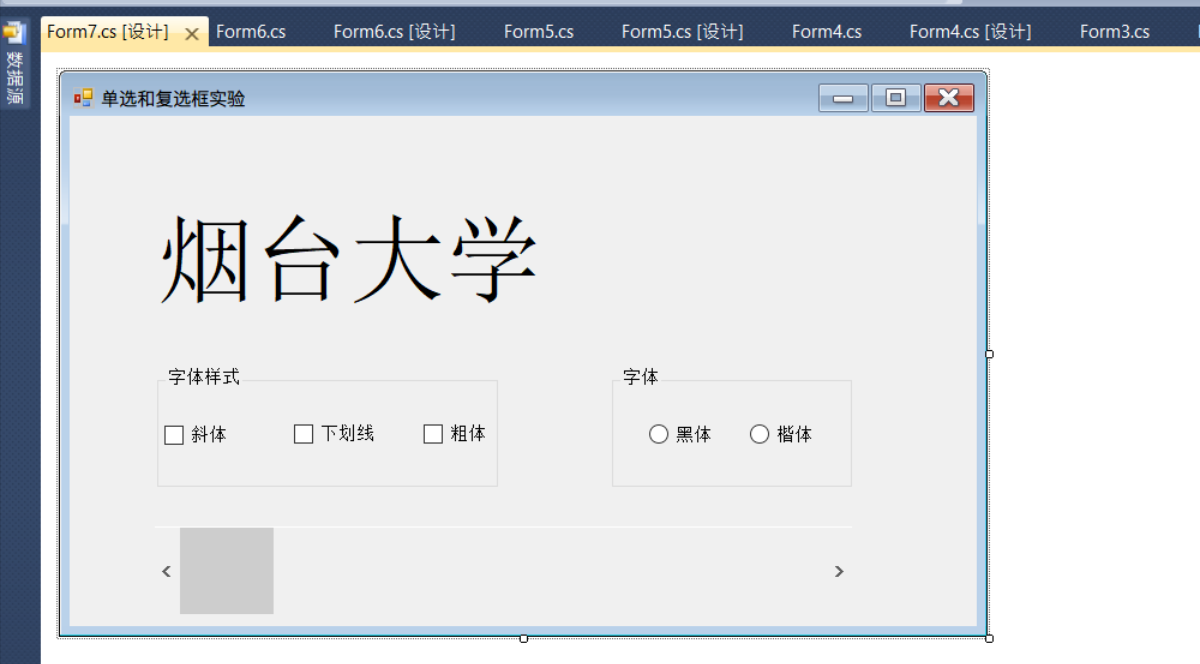Close the Form7.cs [设计] tab with its X

click(191, 31)
